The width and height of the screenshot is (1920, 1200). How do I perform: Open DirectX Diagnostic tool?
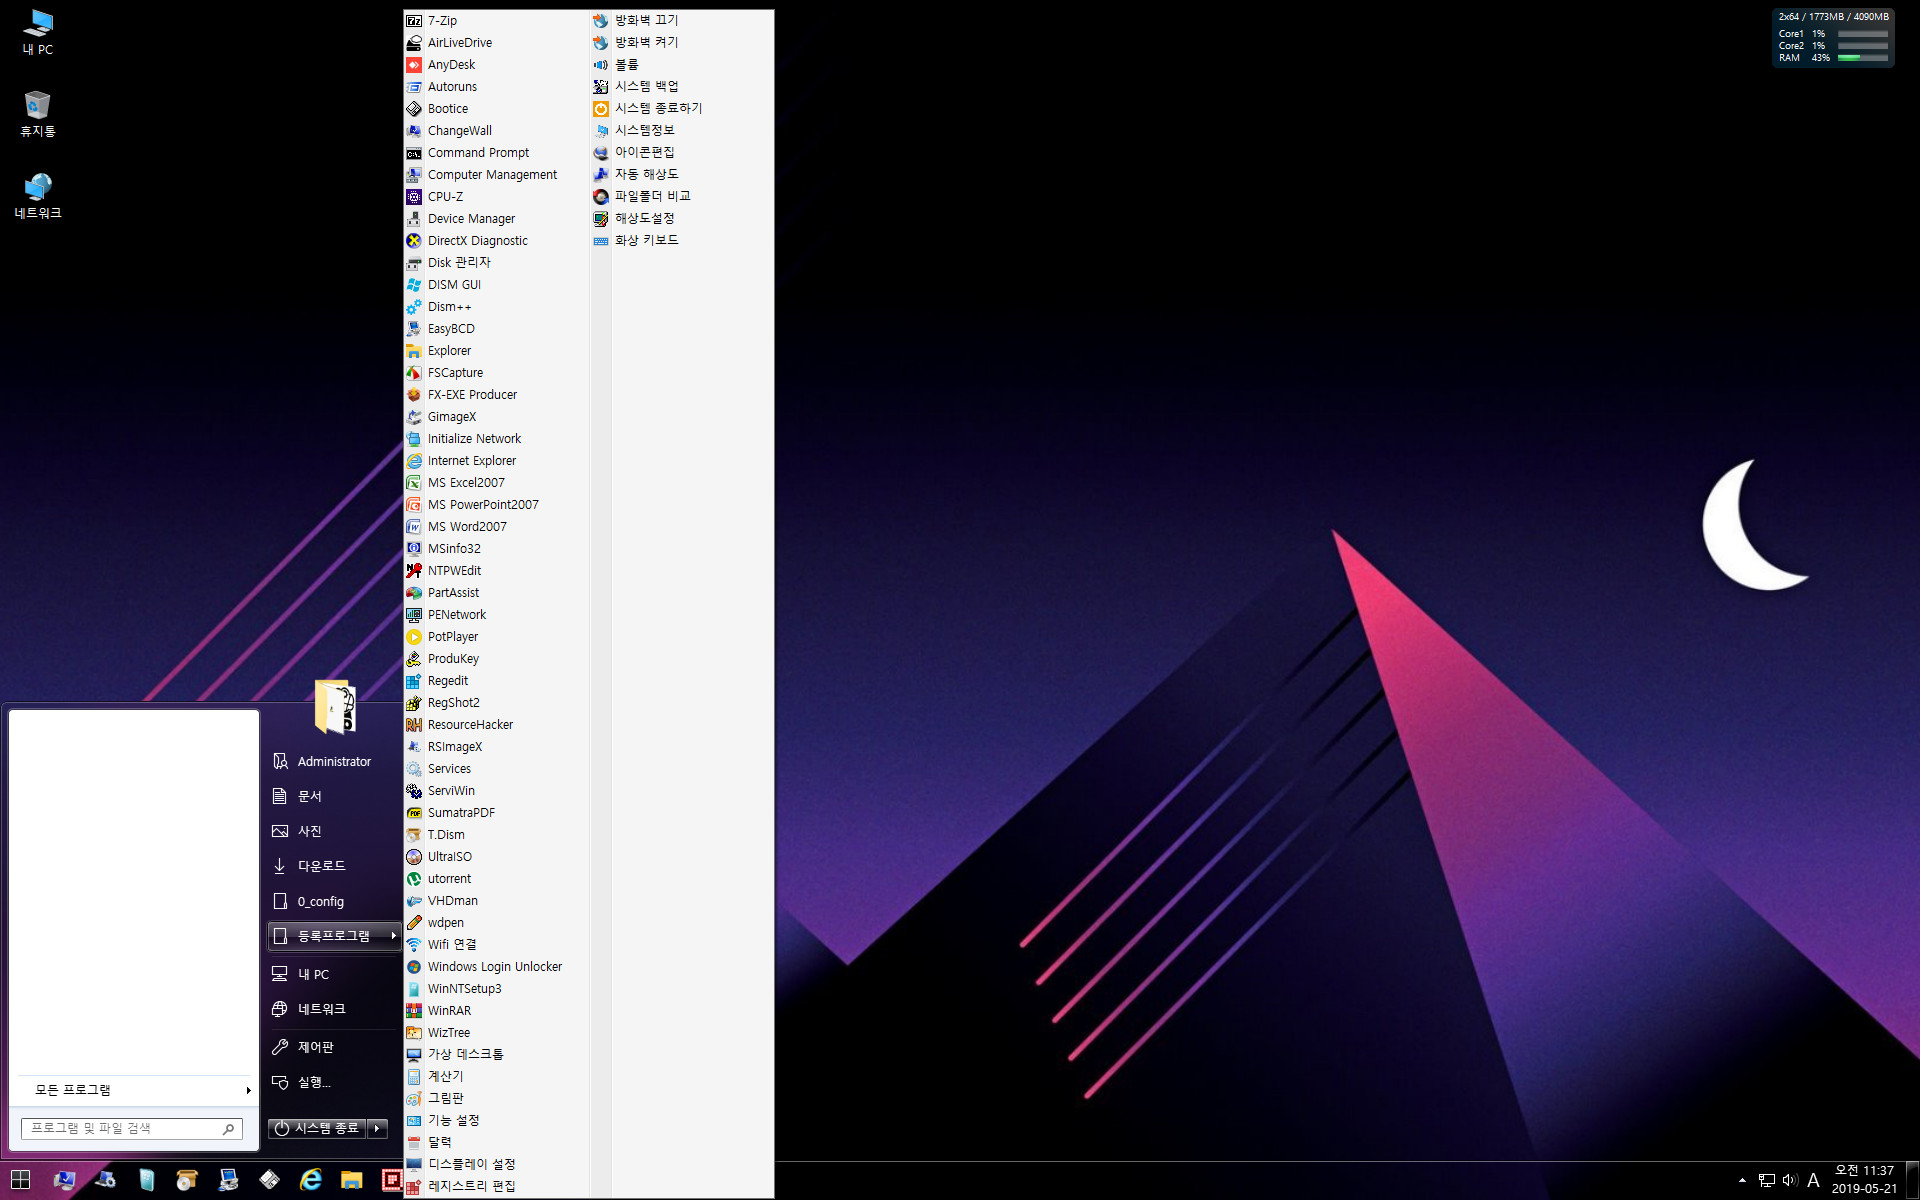pos(496,241)
